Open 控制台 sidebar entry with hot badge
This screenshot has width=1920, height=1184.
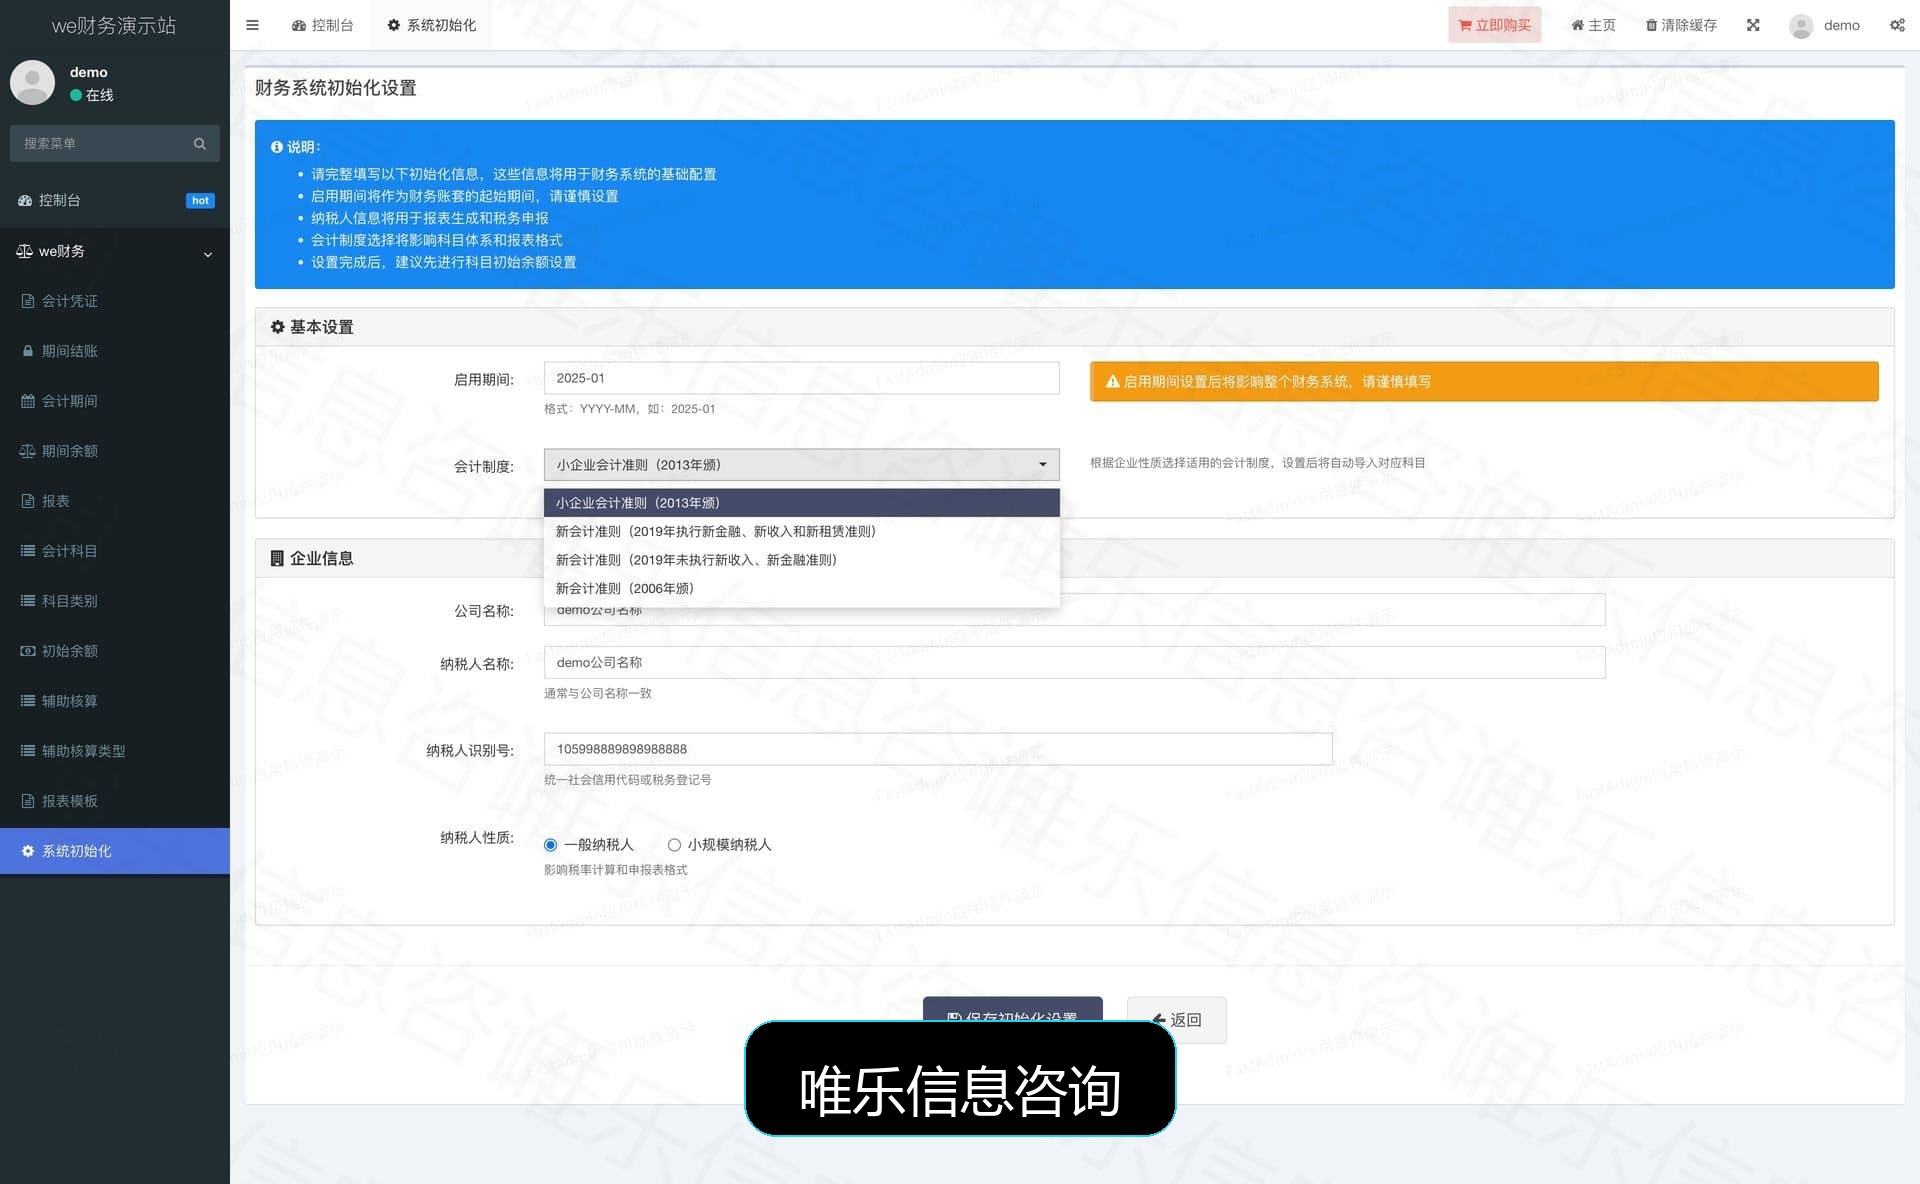coord(115,200)
